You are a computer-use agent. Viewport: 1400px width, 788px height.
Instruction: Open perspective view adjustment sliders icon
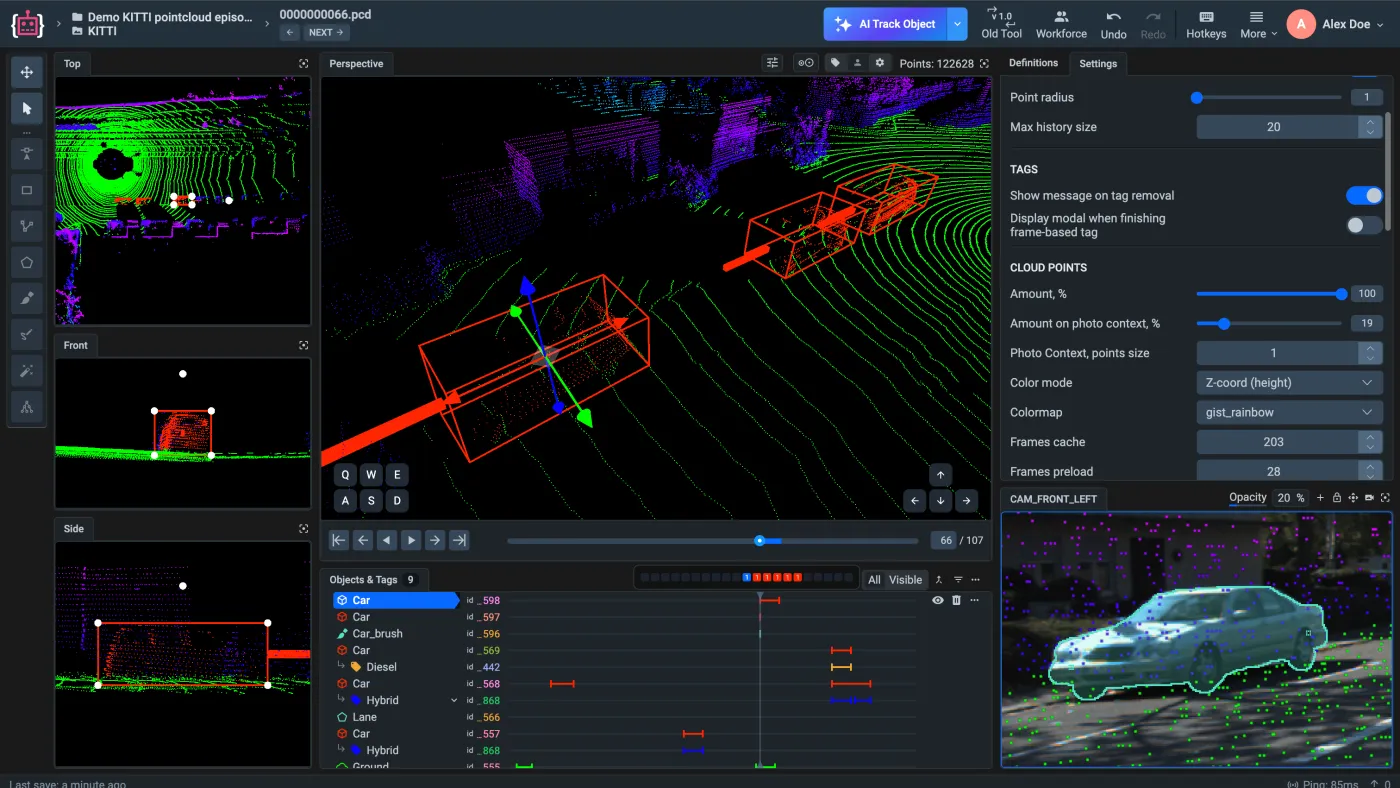(772, 63)
